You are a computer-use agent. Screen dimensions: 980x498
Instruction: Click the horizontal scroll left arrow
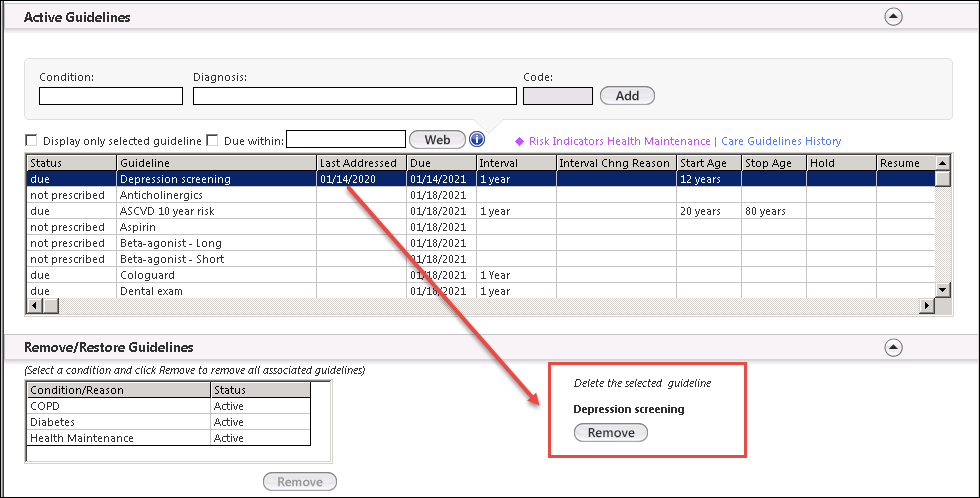click(34, 306)
